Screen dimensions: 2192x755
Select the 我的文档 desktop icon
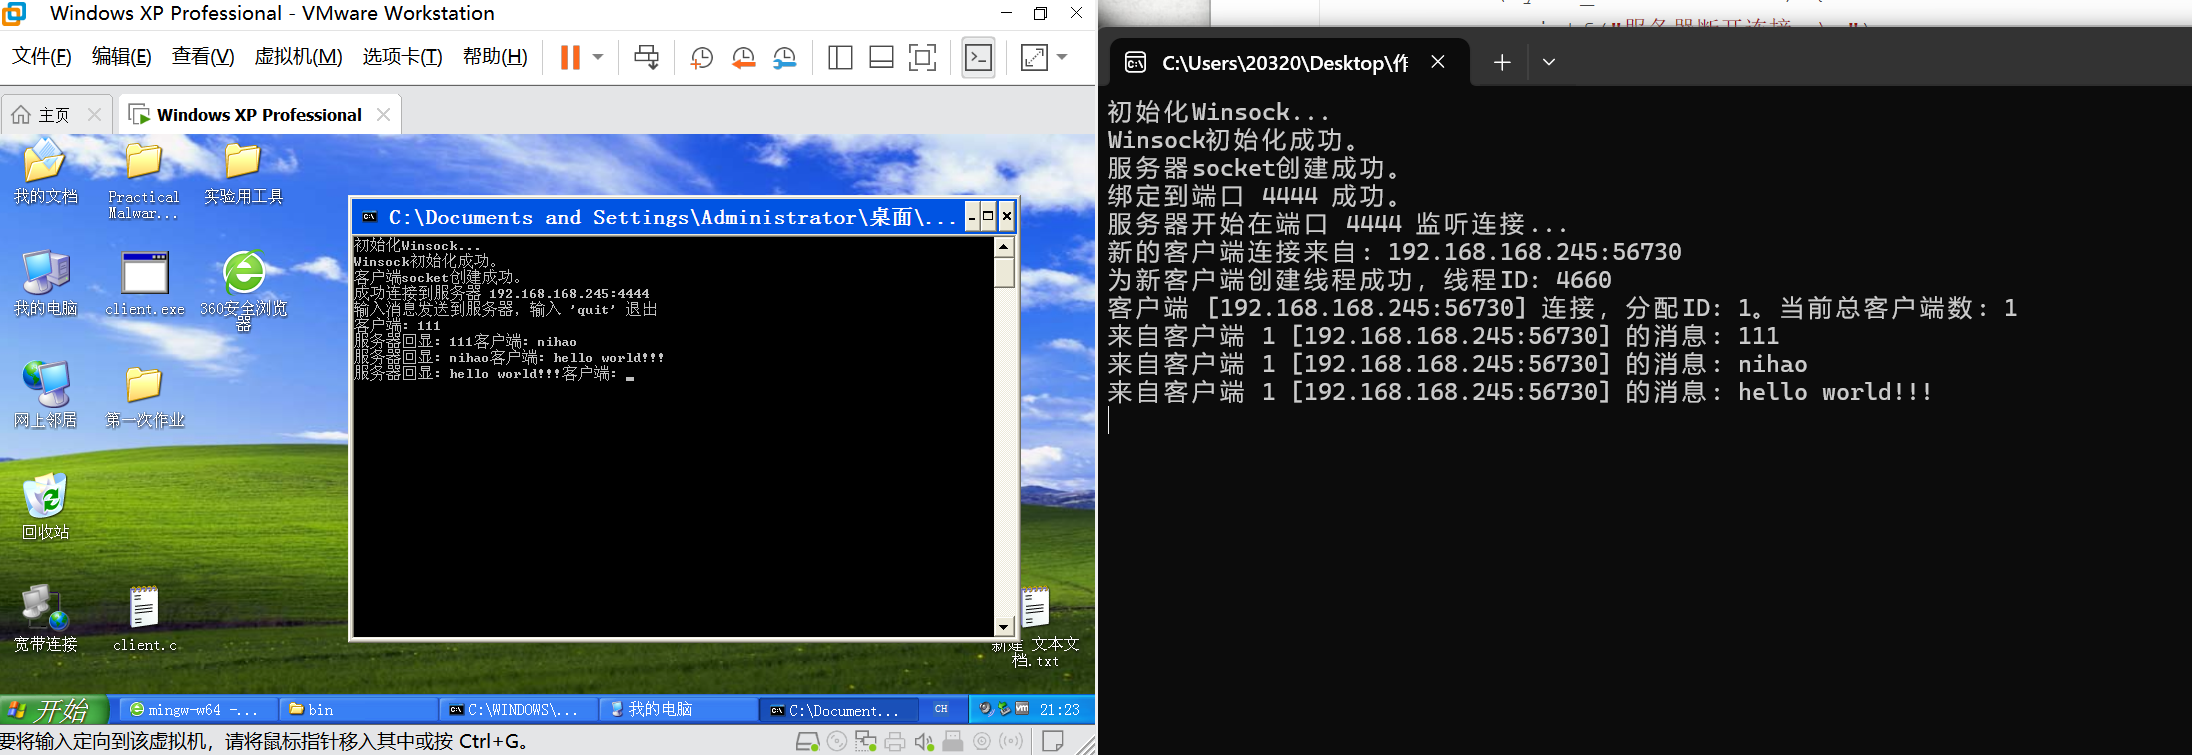(45, 172)
